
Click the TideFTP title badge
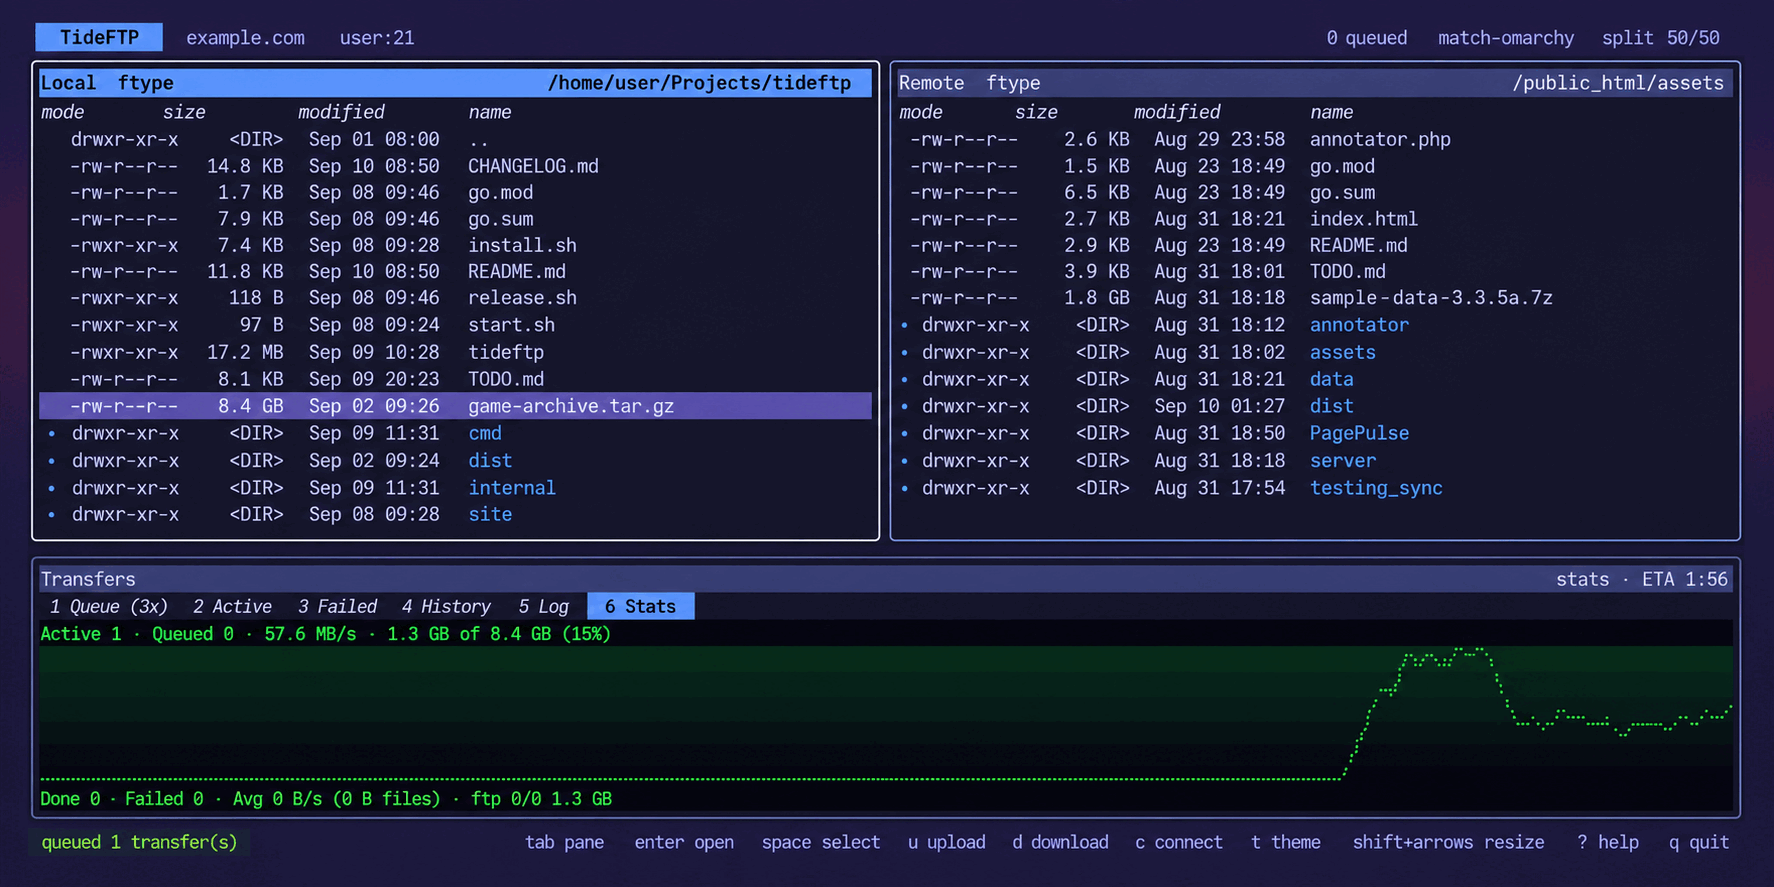(99, 37)
